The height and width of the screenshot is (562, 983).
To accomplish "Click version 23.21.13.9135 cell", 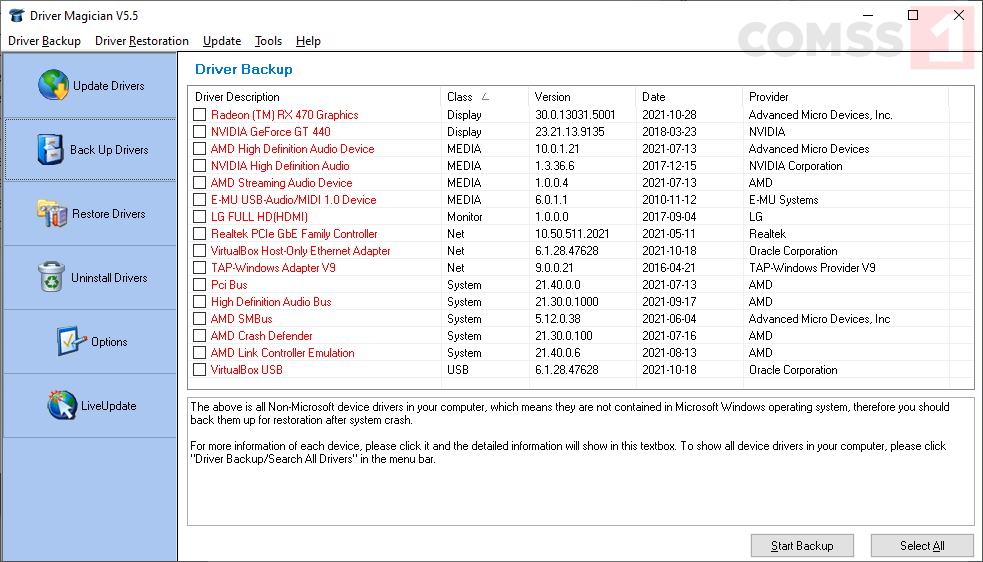I will [570, 132].
